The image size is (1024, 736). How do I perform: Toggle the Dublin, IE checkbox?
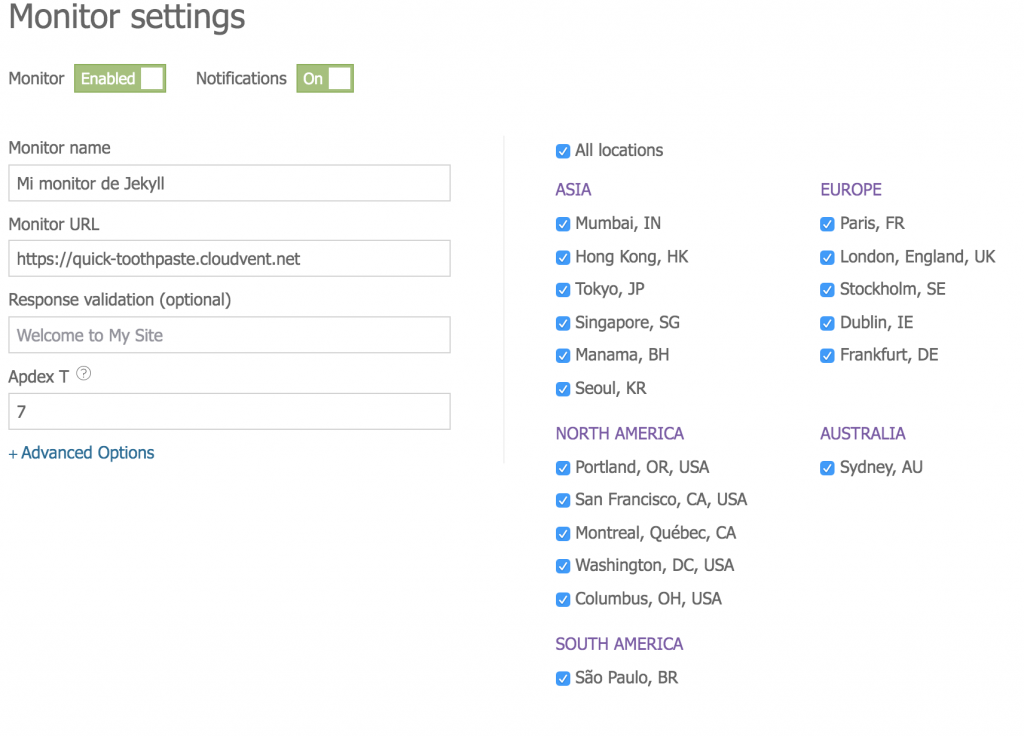coord(827,323)
